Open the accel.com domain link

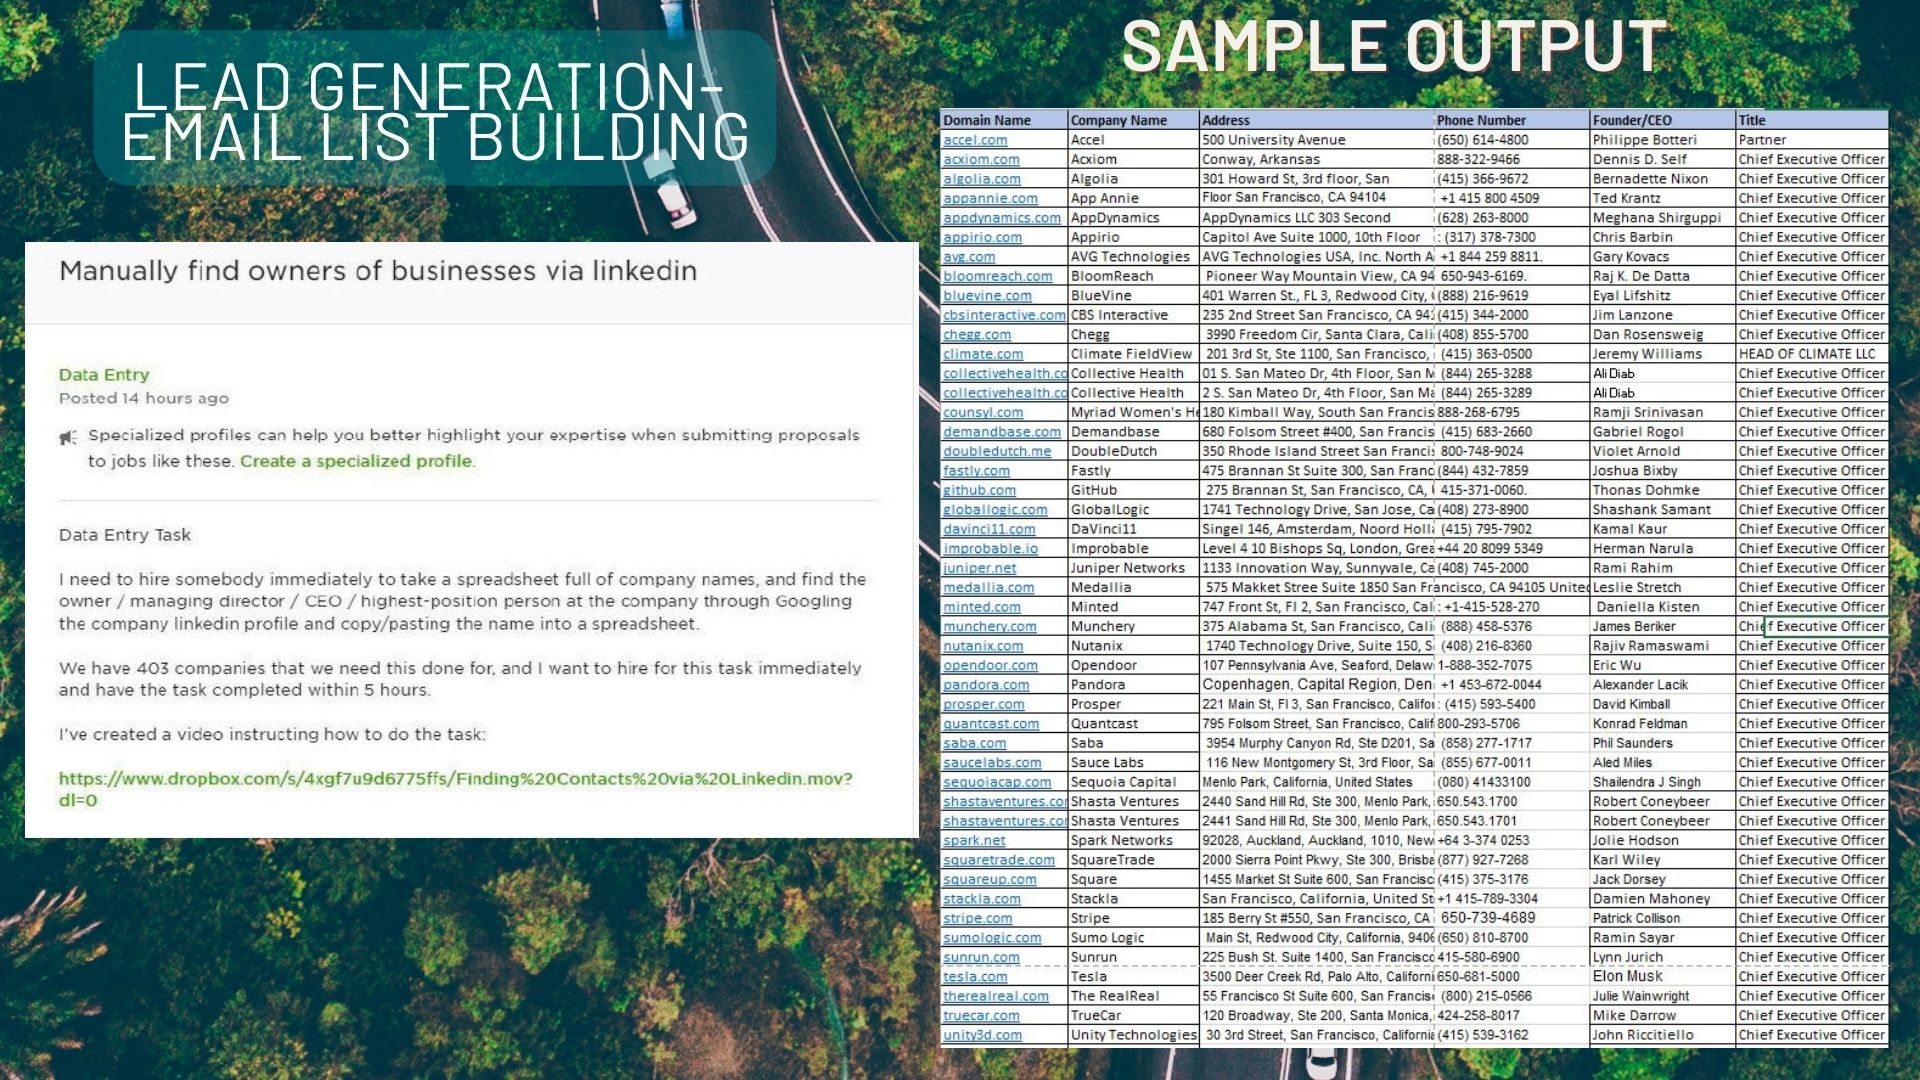(975, 140)
